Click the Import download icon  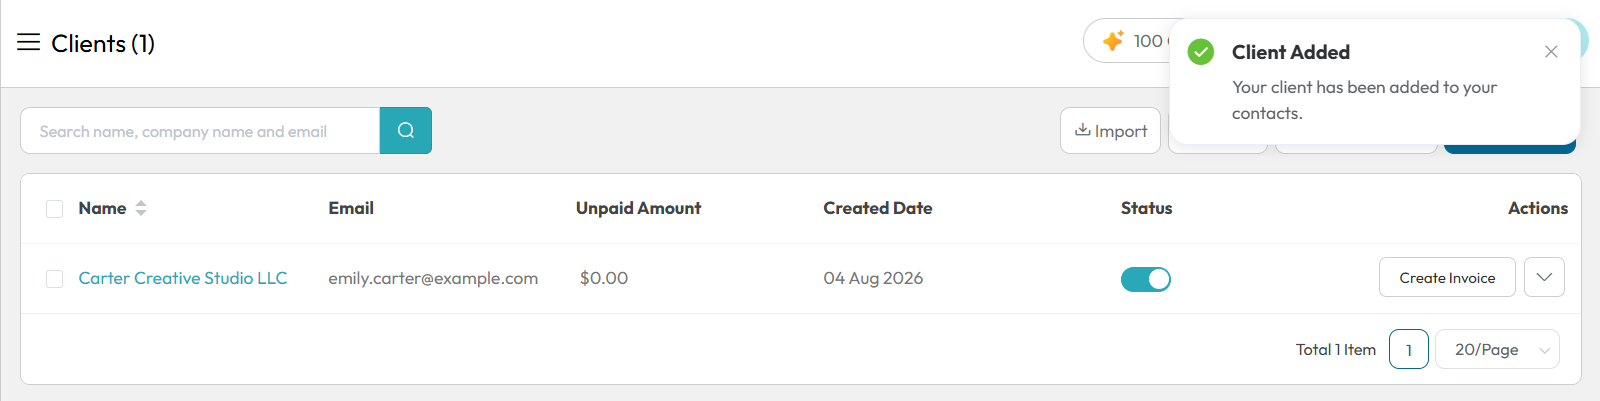(x=1083, y=130)
